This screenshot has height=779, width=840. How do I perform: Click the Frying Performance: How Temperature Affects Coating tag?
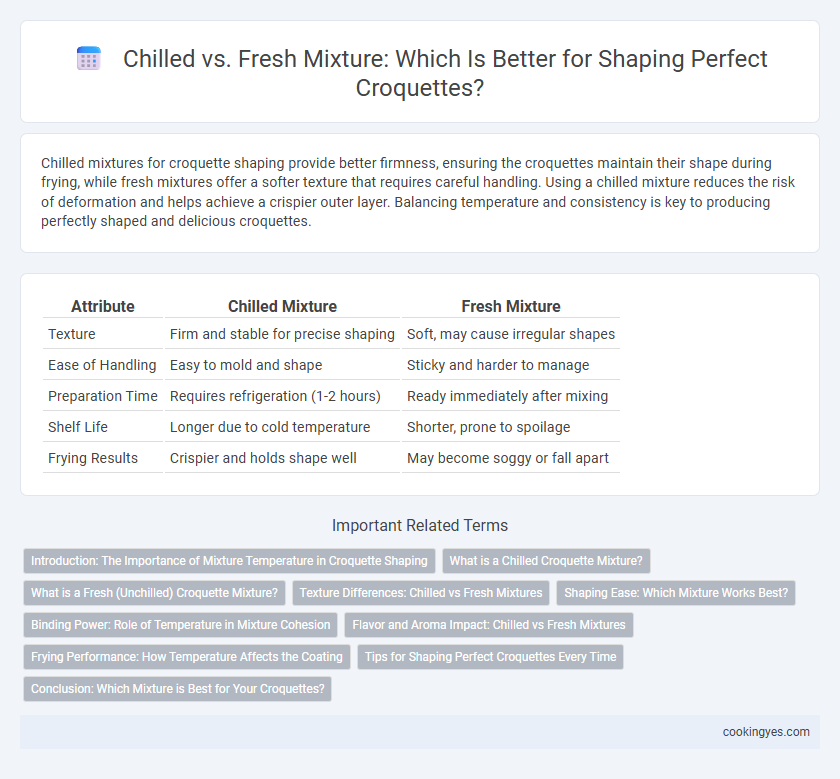coord(186,657)
